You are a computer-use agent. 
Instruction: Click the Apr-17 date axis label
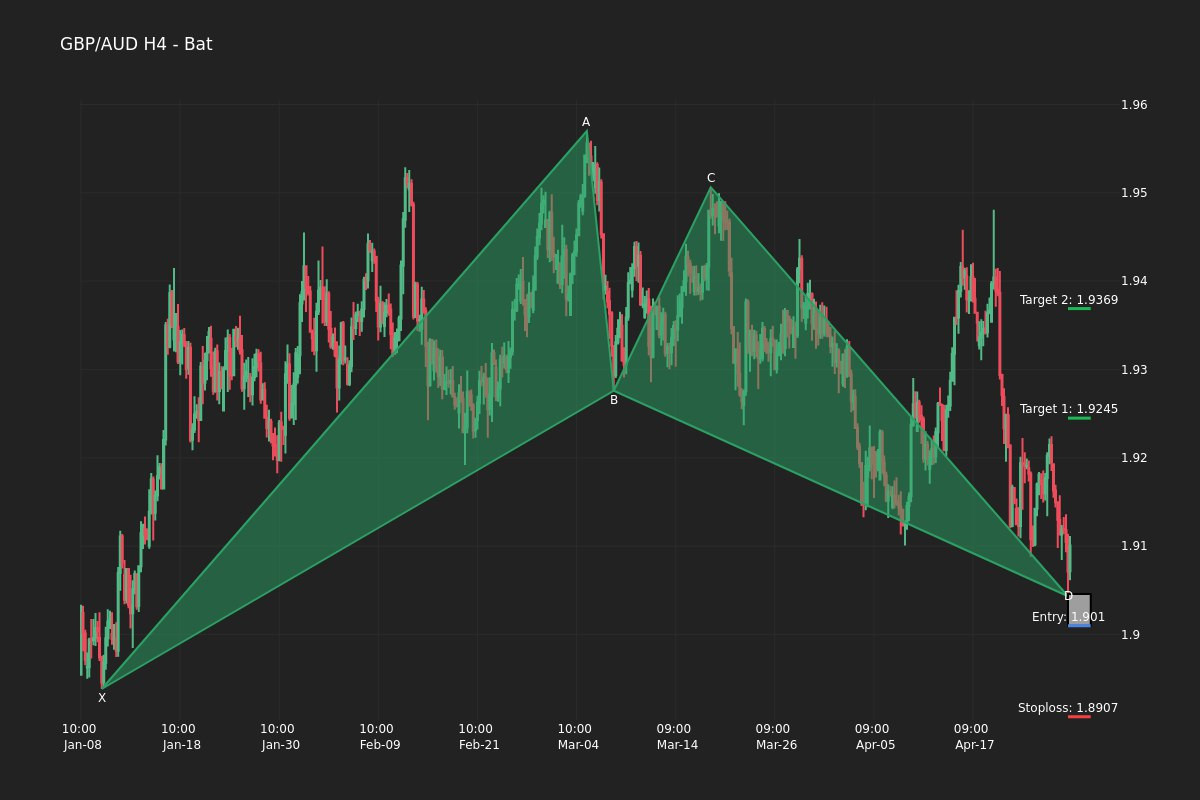click(x=974, y=745)
